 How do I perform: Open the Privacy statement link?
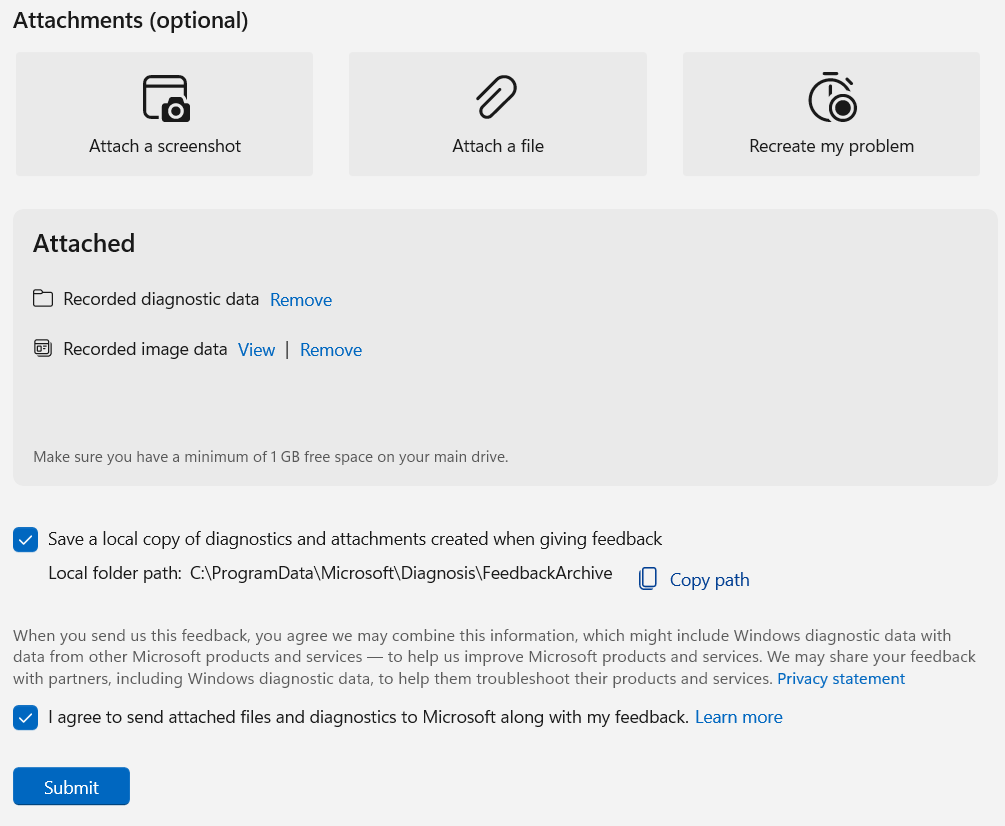click(x=841, y=679)
